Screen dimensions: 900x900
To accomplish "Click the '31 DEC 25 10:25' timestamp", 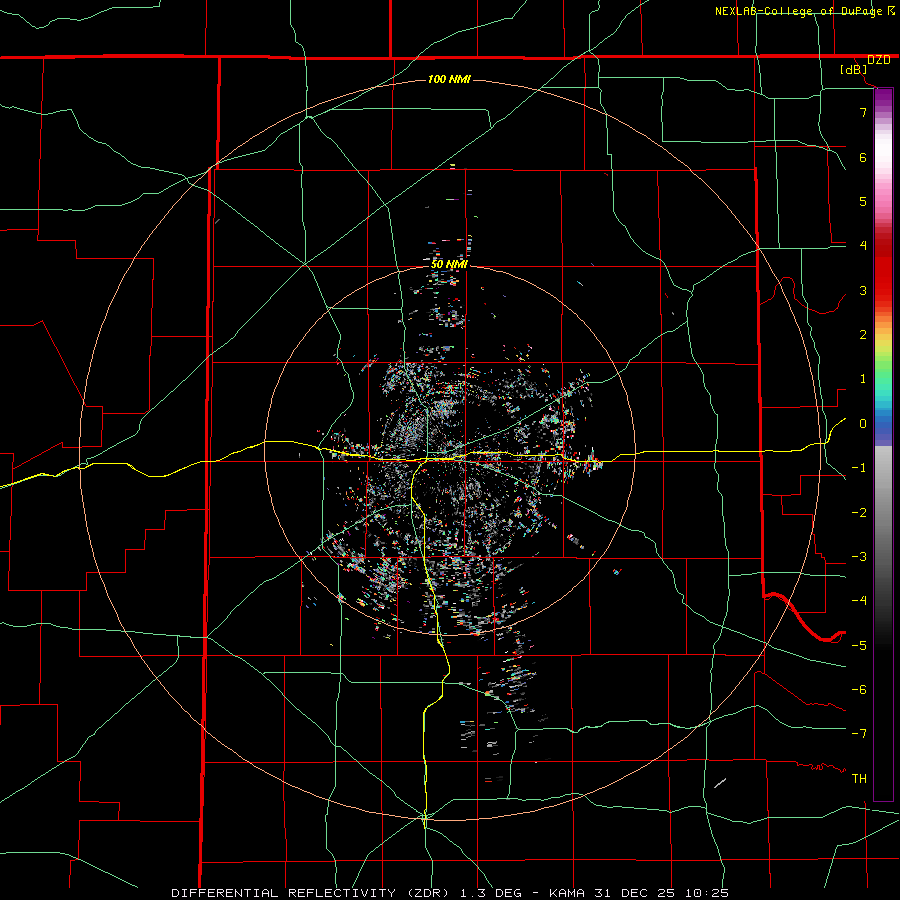I will click(661, 893).
